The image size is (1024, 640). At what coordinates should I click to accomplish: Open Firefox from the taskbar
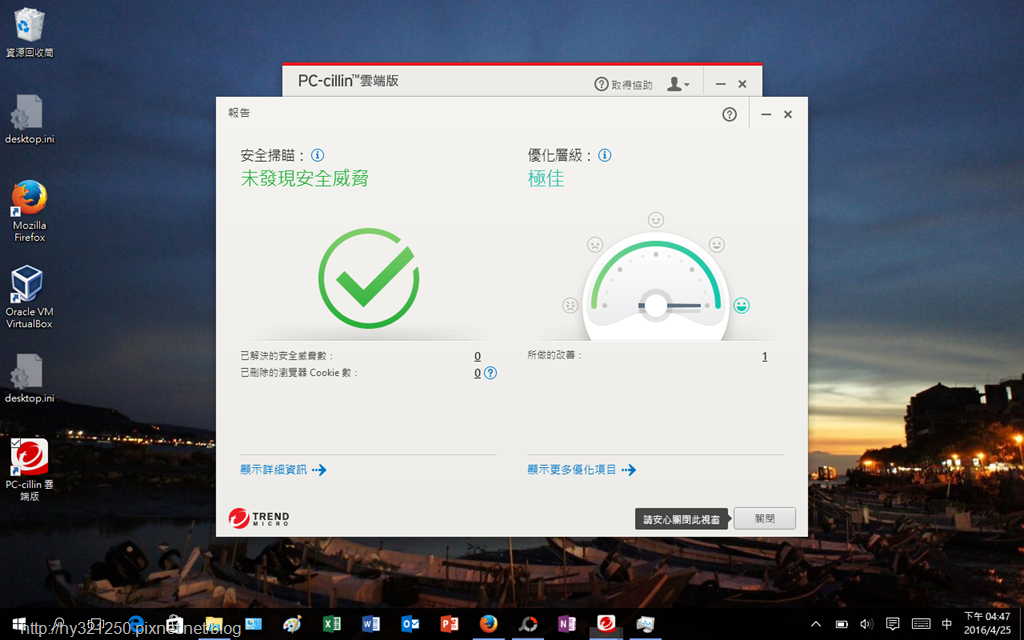[x=488, y=624]
